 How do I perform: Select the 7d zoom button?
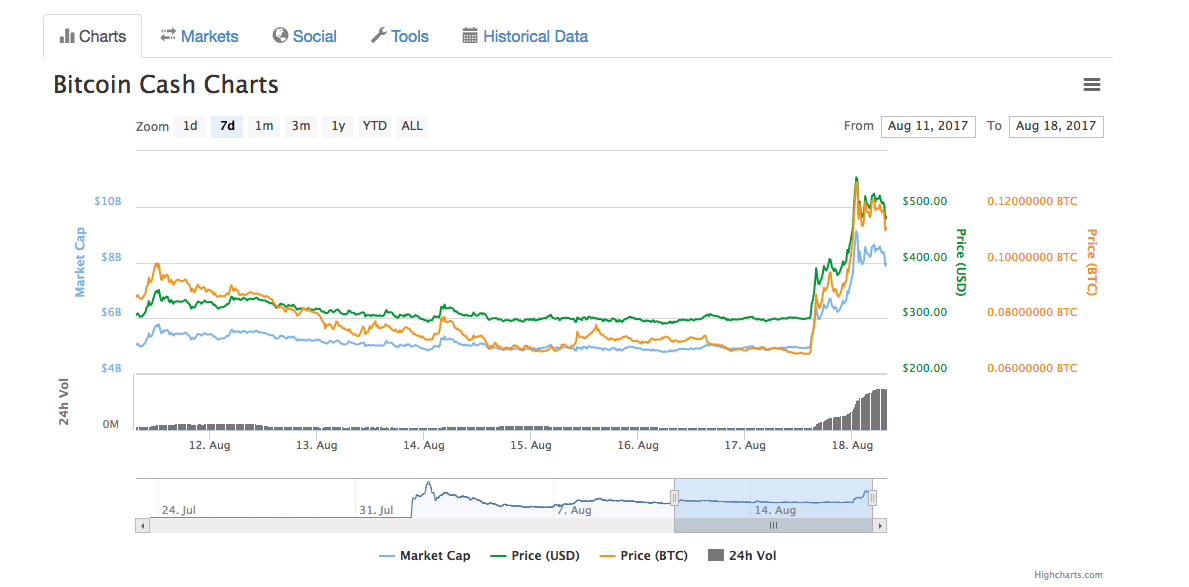227,126
